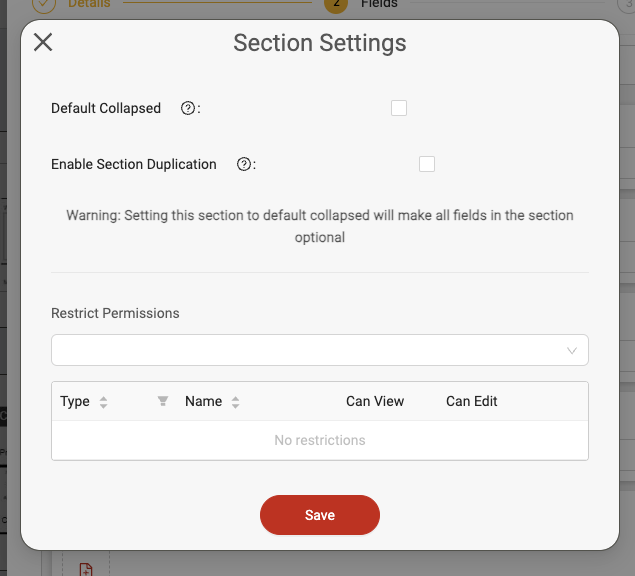The width and height of the screenshot is (635, 576).
Task: Click the Restrict Permissions dropdown chevron
Action: [572, 350]
